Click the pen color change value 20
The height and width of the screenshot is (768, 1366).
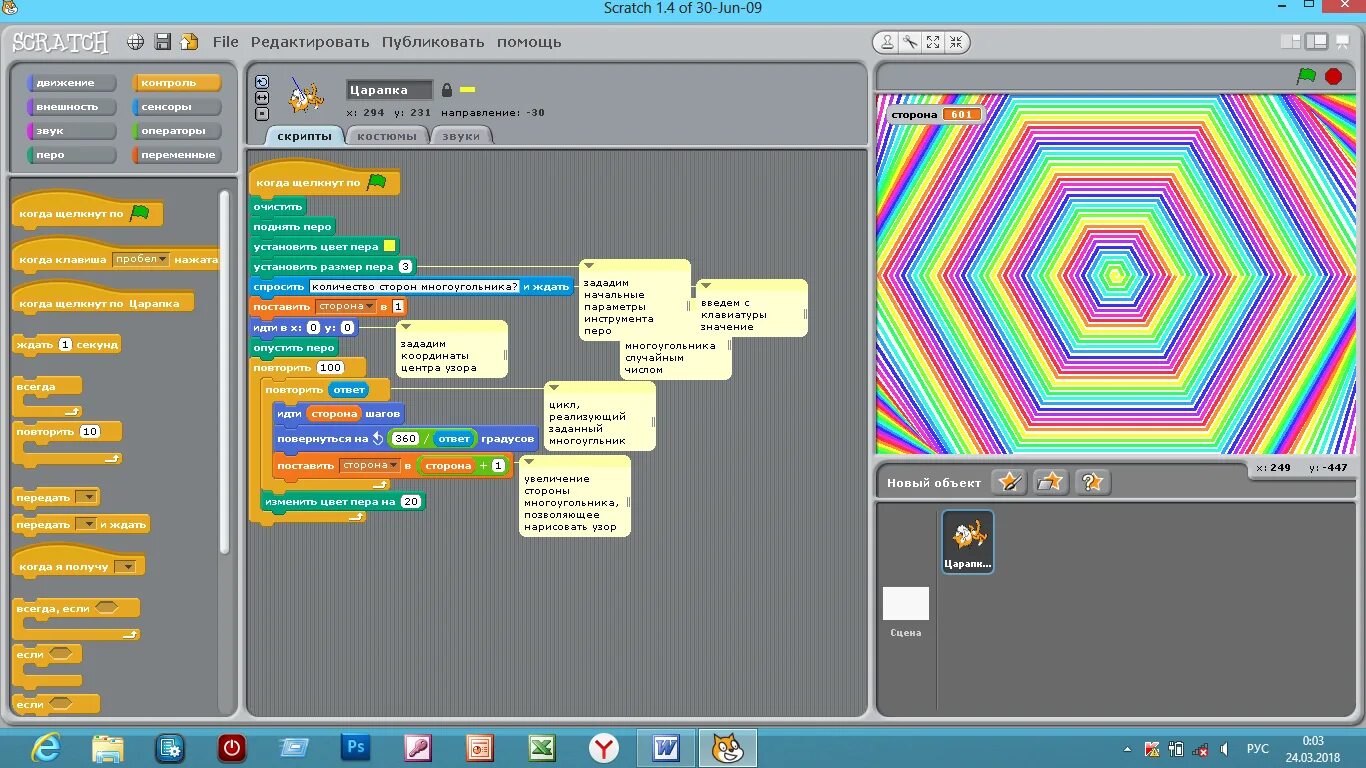(411, 501)
